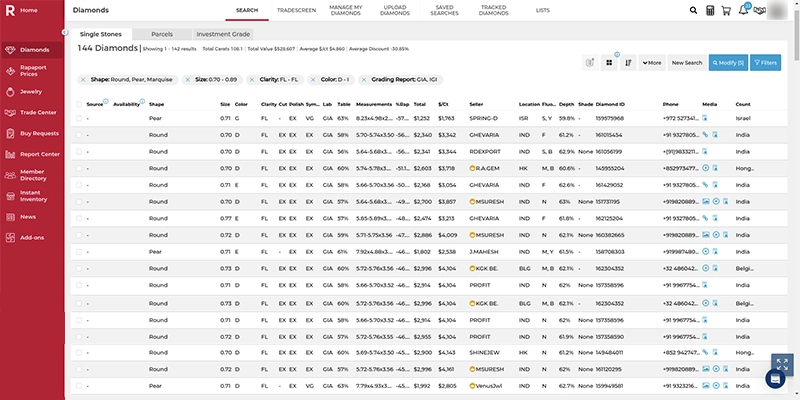Open the chat support bubble
Screen dimensions: 800x400
point(775,379)
